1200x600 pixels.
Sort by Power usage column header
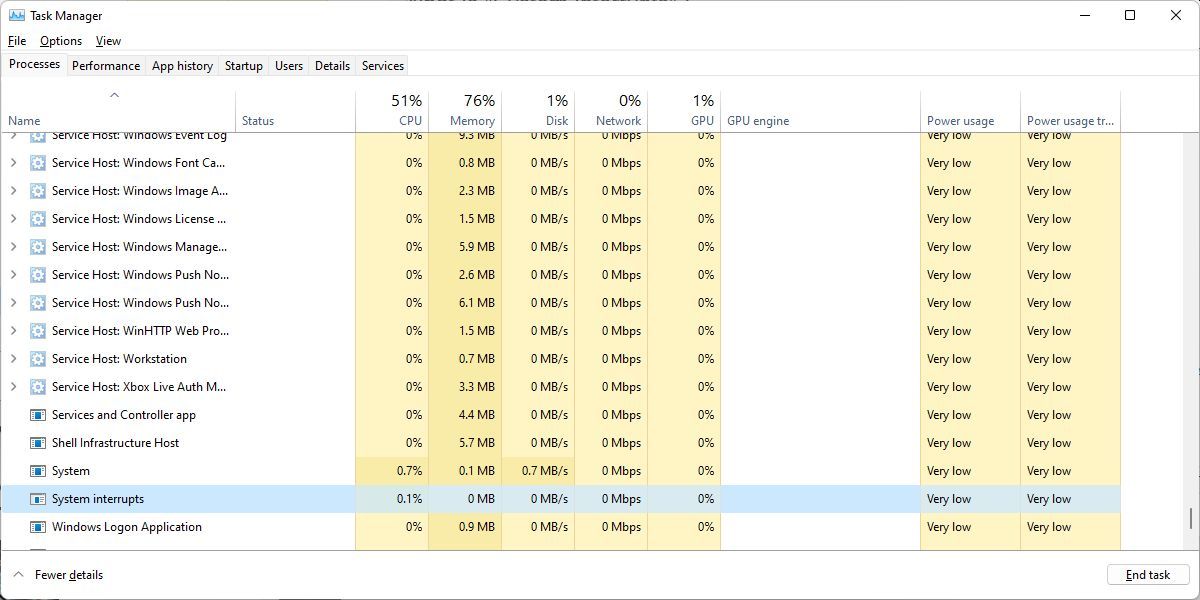point(970,111)
